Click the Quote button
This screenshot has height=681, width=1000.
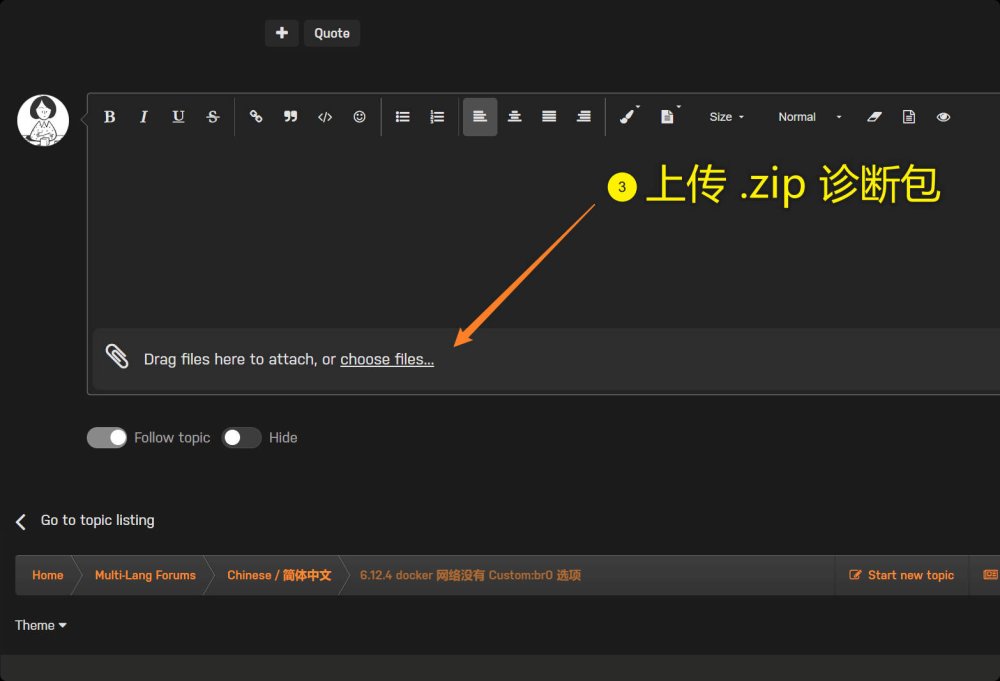332,33
